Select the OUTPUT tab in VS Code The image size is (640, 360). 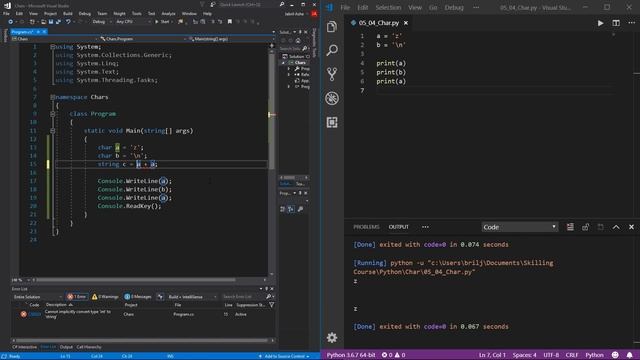point(398,227)
